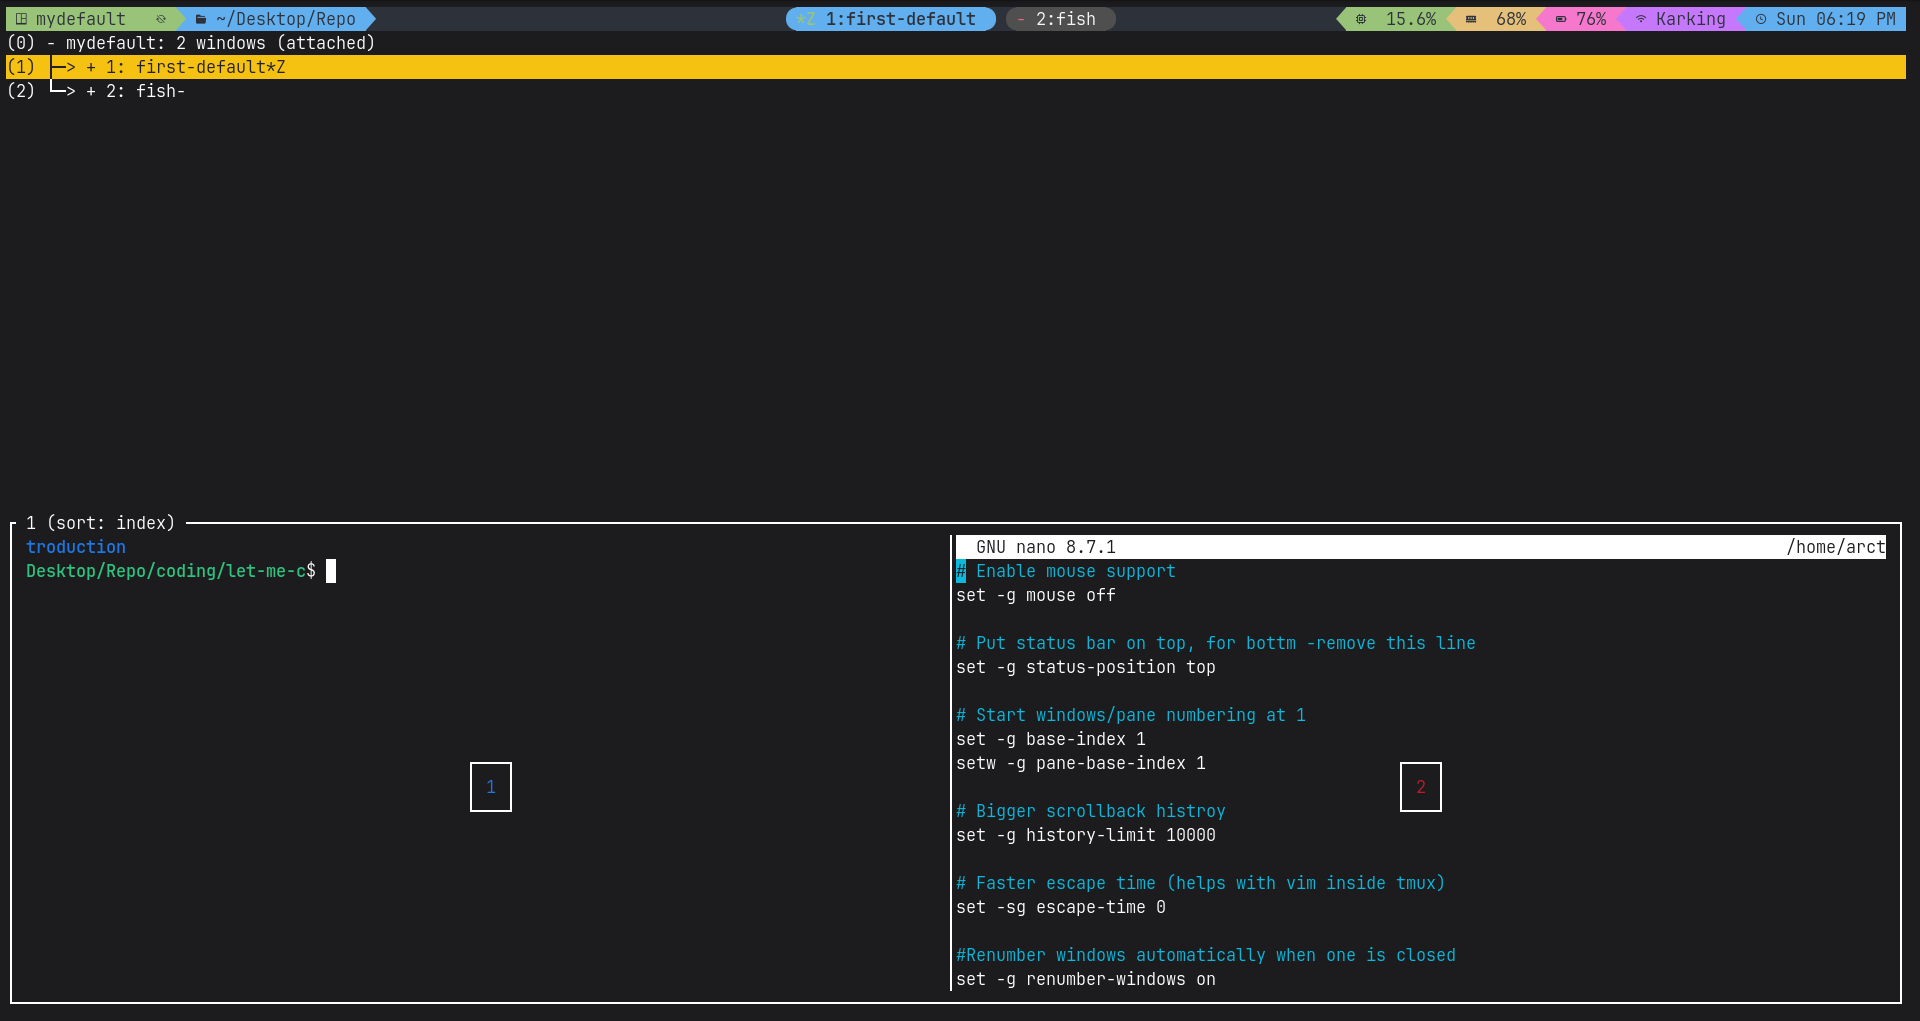1920x1021 pixels.
Task: Click the '# Bigger scrollback histroy' comment
Action: [x=1091, y=811]
